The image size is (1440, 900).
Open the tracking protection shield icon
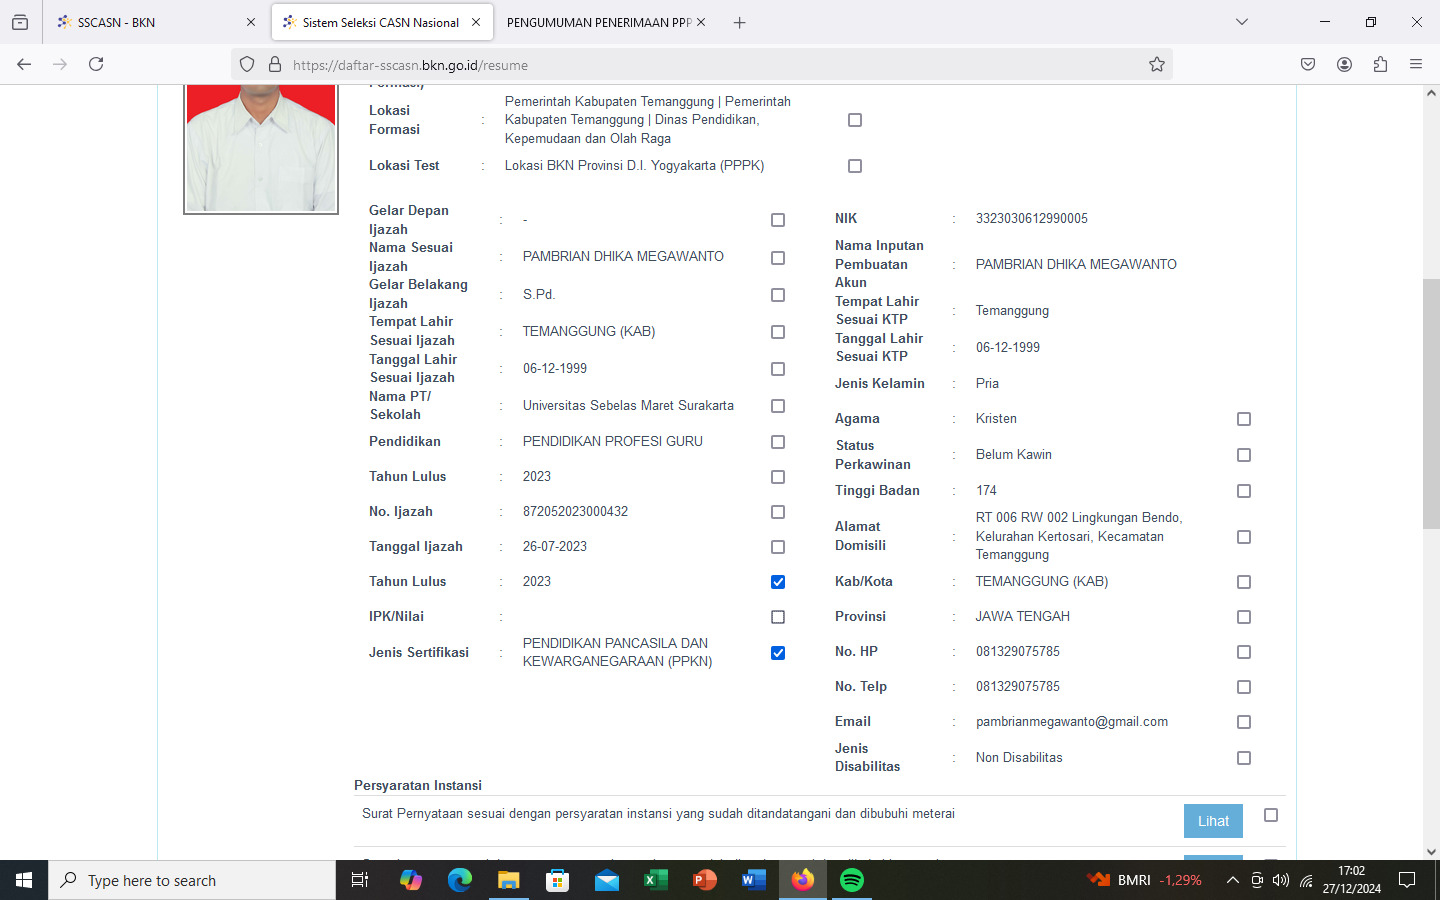tap(247, 65)
